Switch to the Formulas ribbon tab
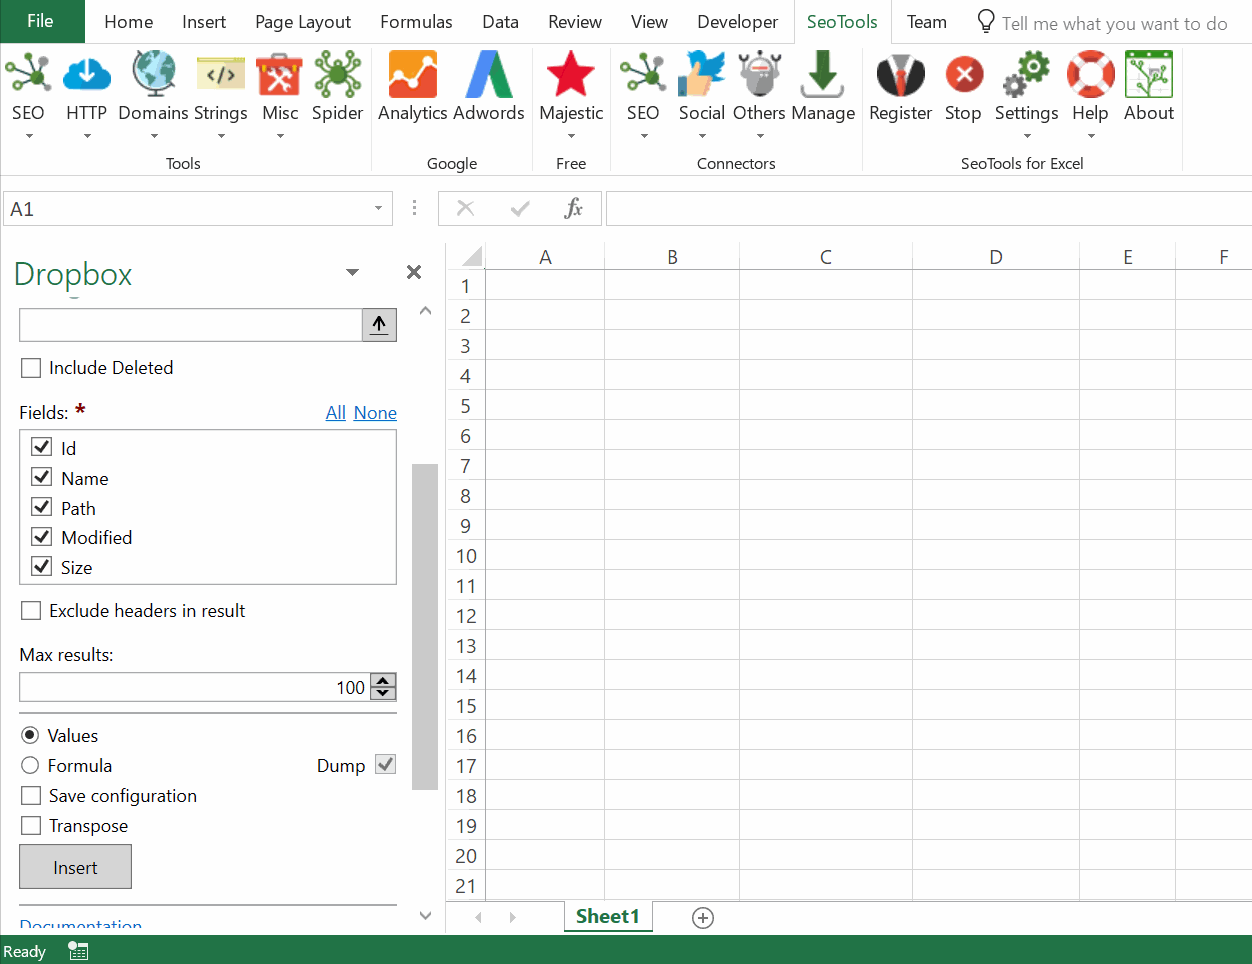 pos(416,21)
